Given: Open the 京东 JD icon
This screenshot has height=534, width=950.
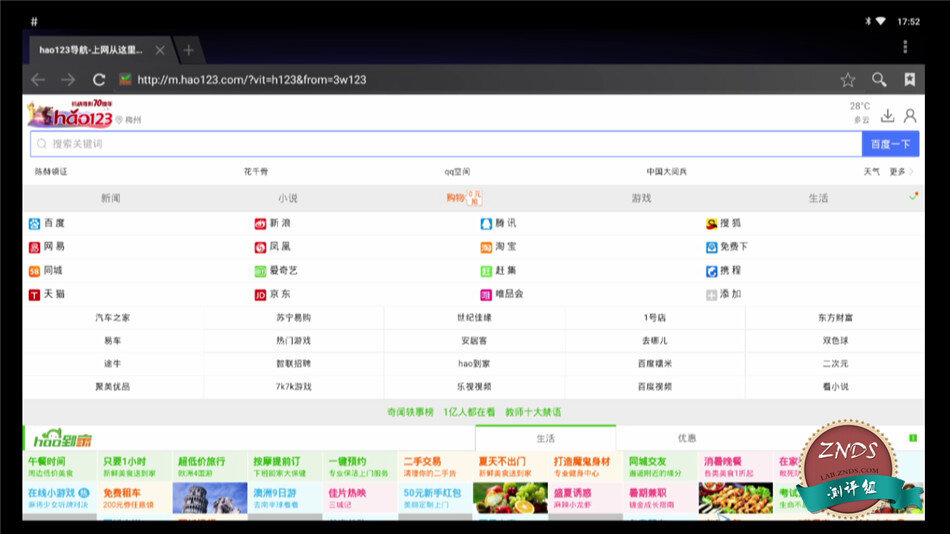Looking at the screenshot, I should tap(260, 295).
